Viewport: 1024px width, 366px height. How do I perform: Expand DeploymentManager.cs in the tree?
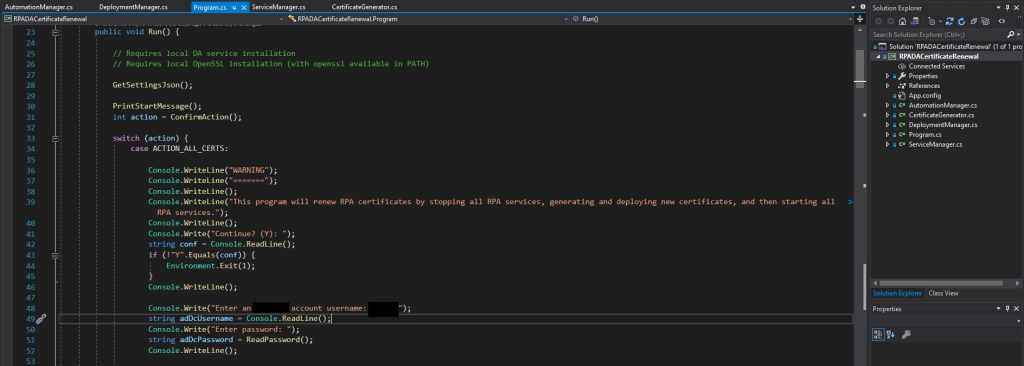point(887,125)
